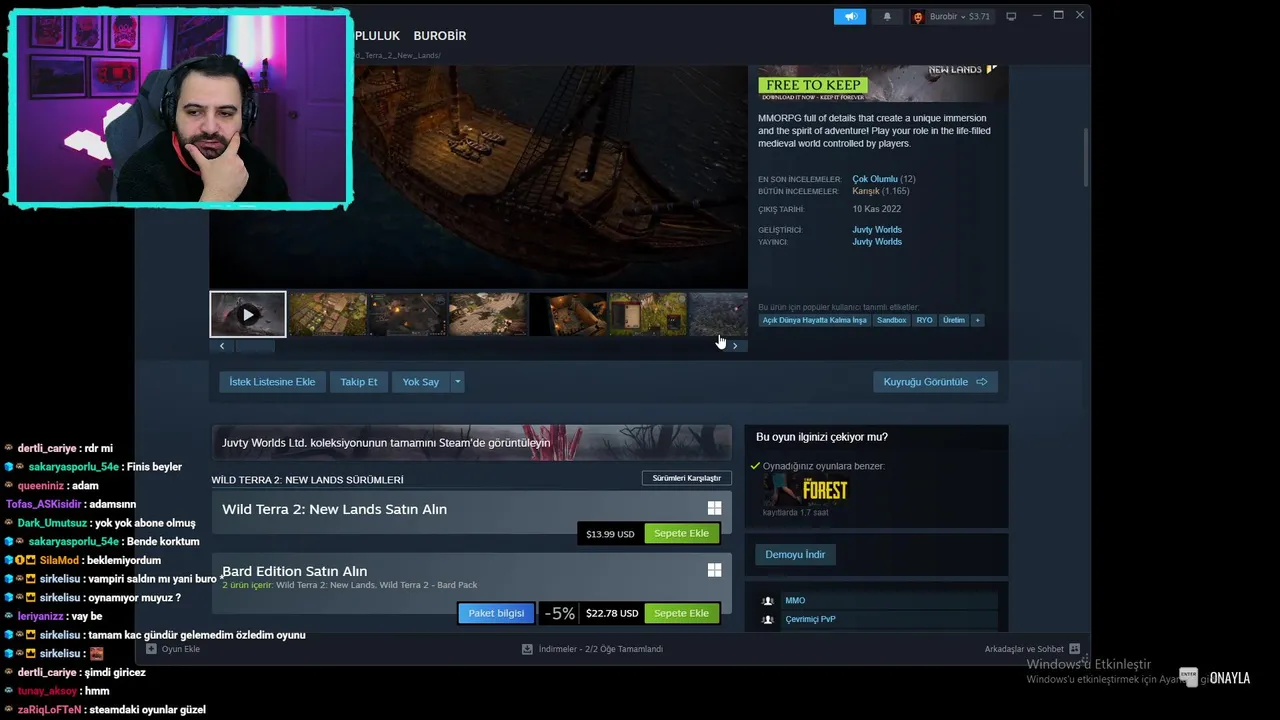Open Çok Olumlu recent reviews link
1280x720 pixels.
pos(875,179)
